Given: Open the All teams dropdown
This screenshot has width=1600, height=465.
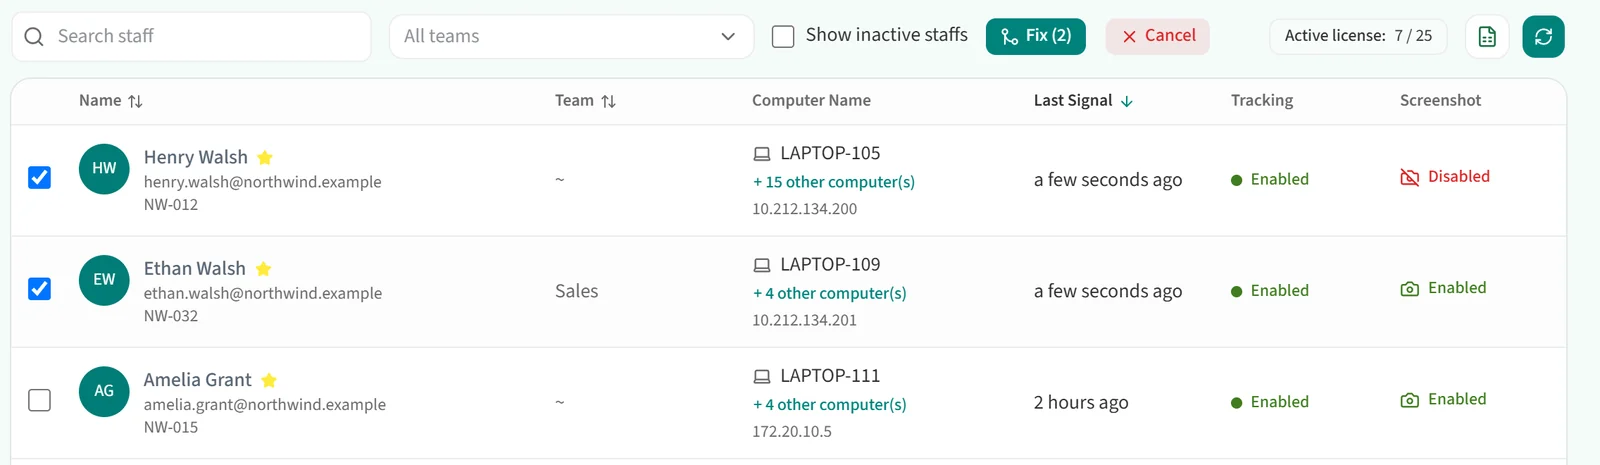Looking at the screenshot, I should pos(571,37).
